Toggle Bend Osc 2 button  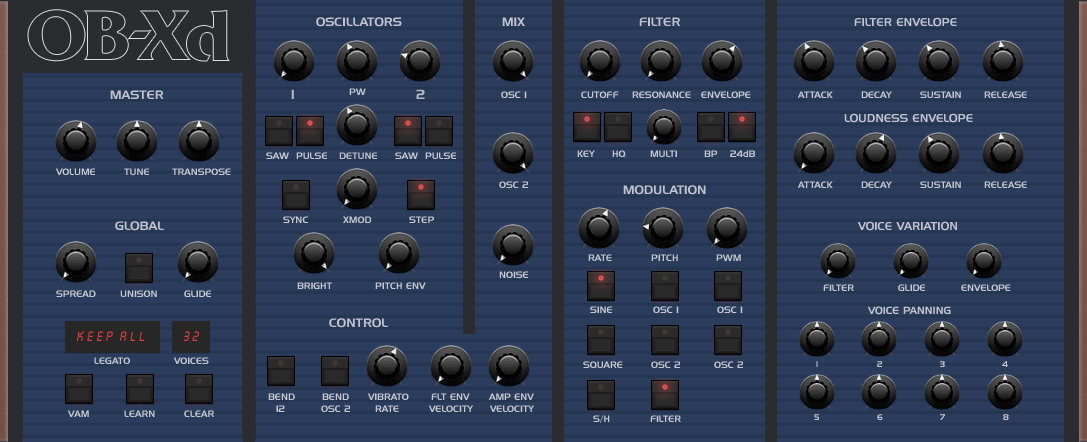335,371
